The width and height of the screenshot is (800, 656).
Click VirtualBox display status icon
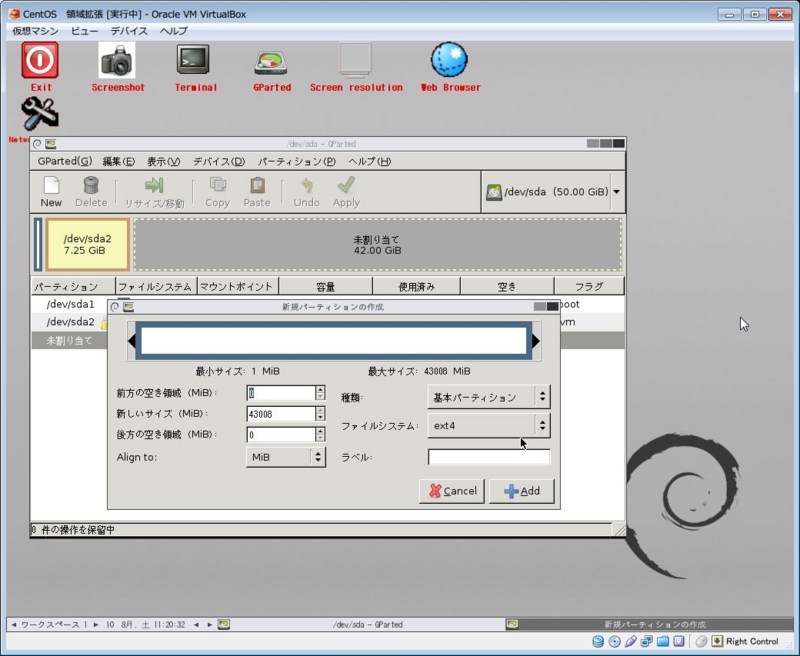pos(679,641)
